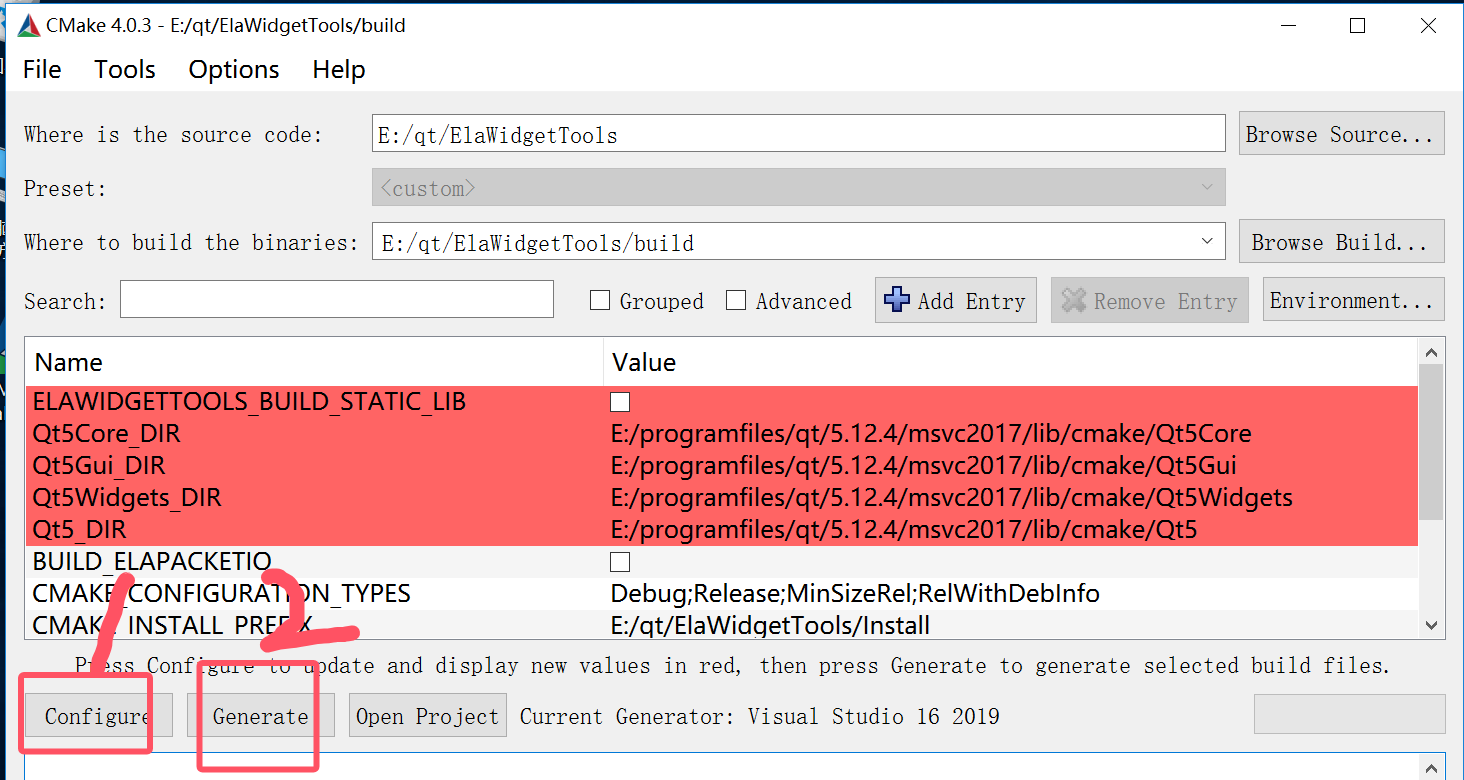This screenshot has width=1464, height=780.
Task: Select the Qt5Widgets_DIR entry name
Action: point(127,497)
